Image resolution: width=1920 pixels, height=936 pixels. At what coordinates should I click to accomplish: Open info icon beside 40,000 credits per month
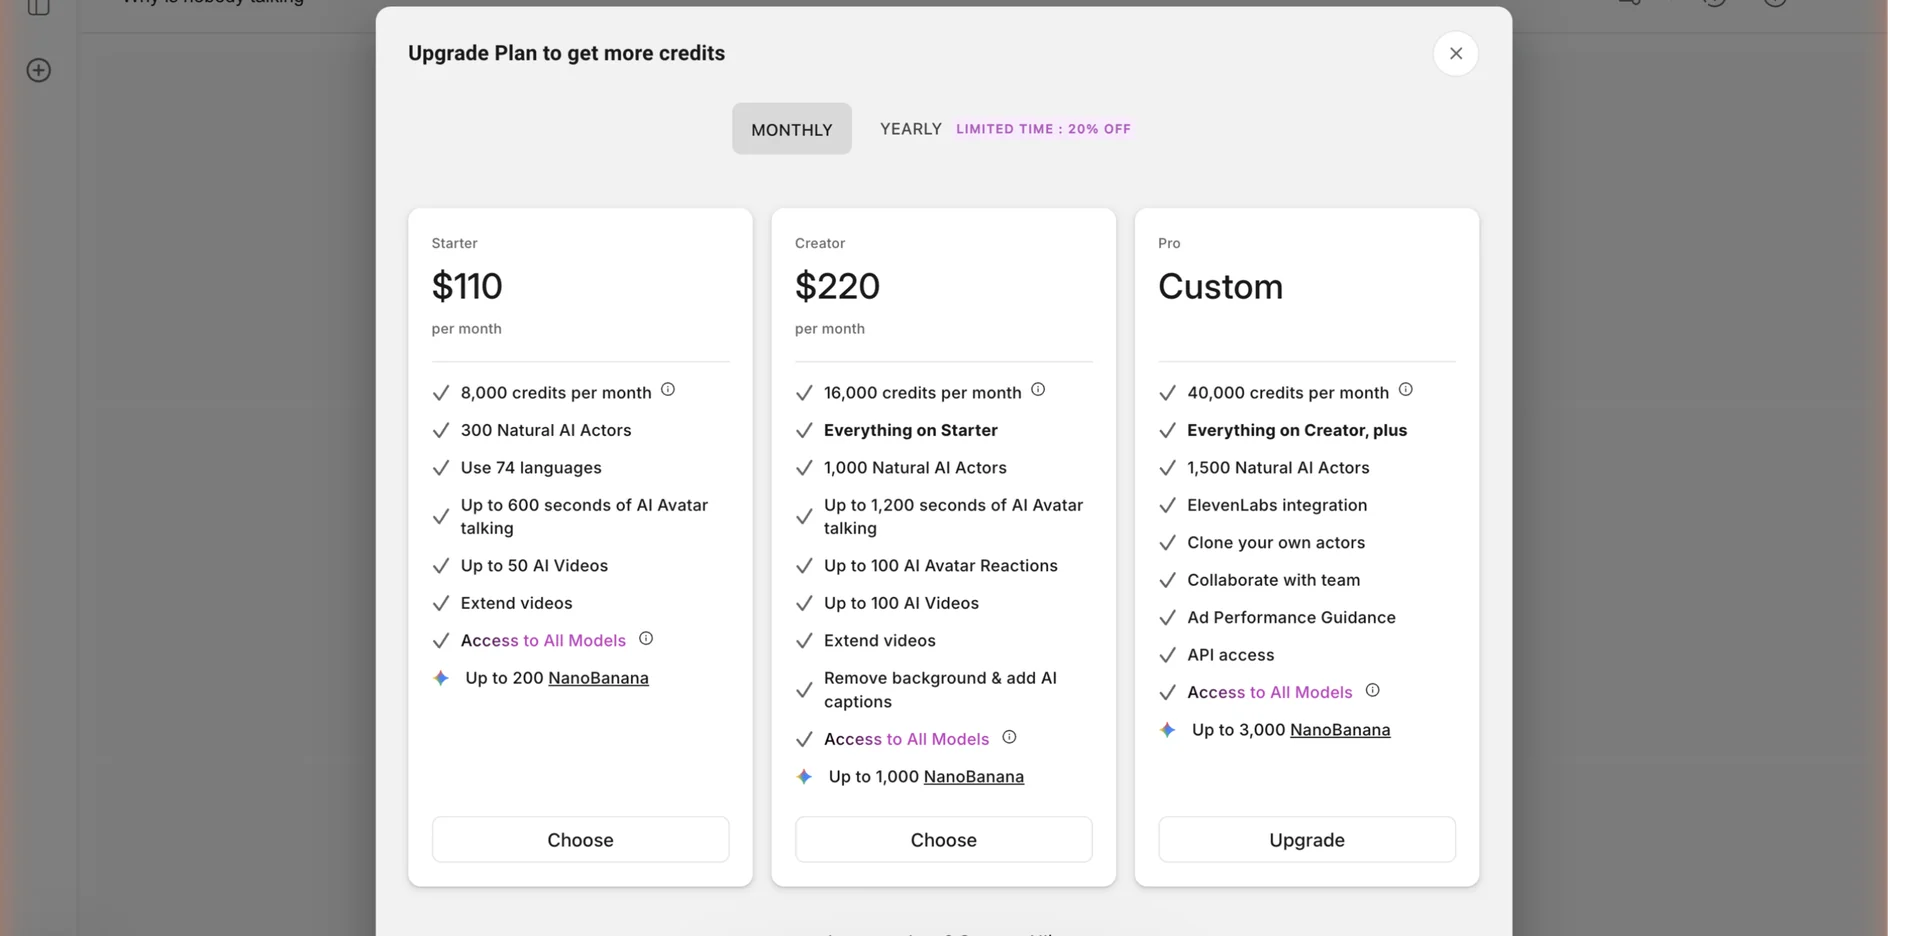(x=1405, y=390)
